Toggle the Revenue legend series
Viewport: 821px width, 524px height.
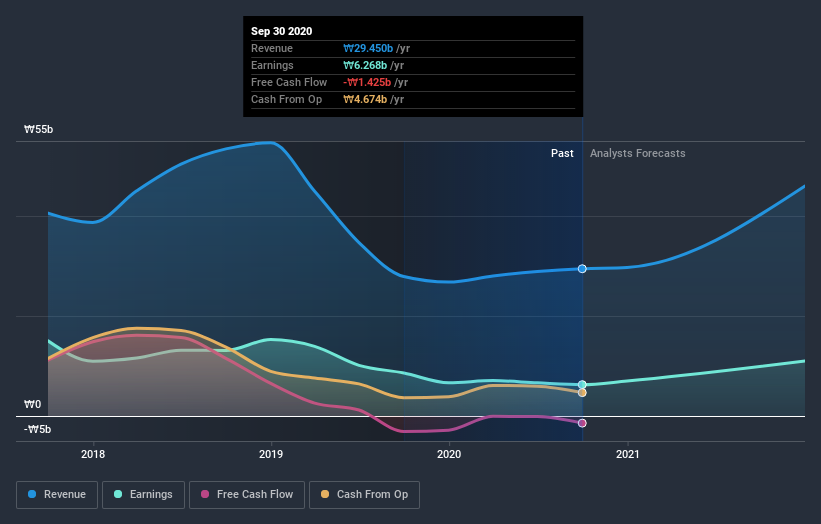click(x=57, y=495)
